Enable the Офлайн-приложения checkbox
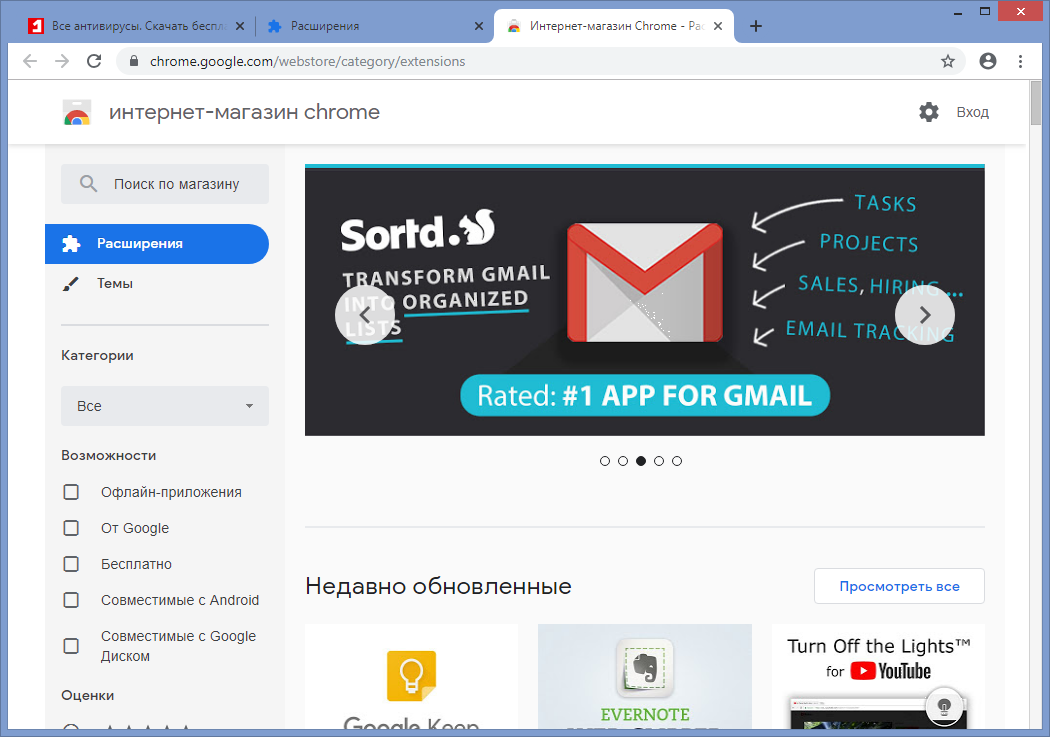Screen dimensions: 1050x737 pyautogui.click(x=71, y=492)
